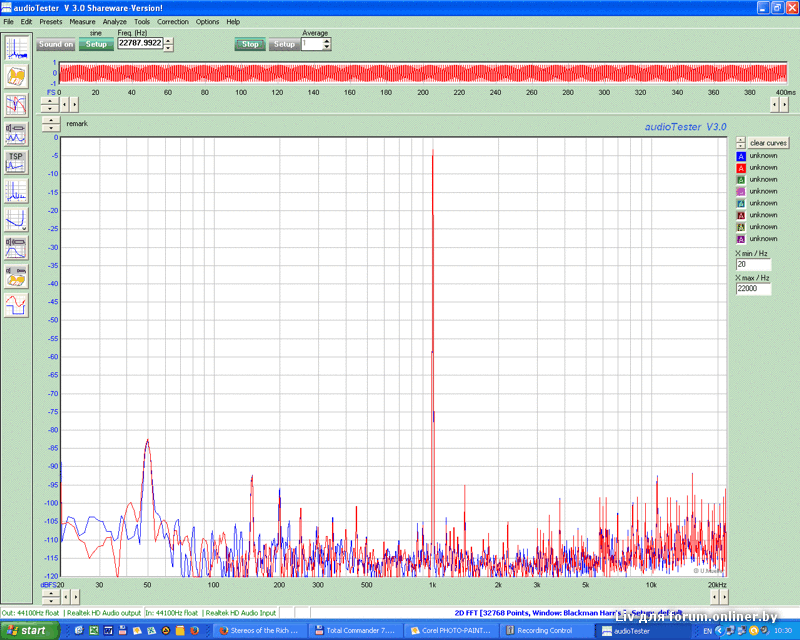This screenshot has width=800, height=640.
Task: Click the Sound on button
Action: pyautogui.click(x=56, y=44)
